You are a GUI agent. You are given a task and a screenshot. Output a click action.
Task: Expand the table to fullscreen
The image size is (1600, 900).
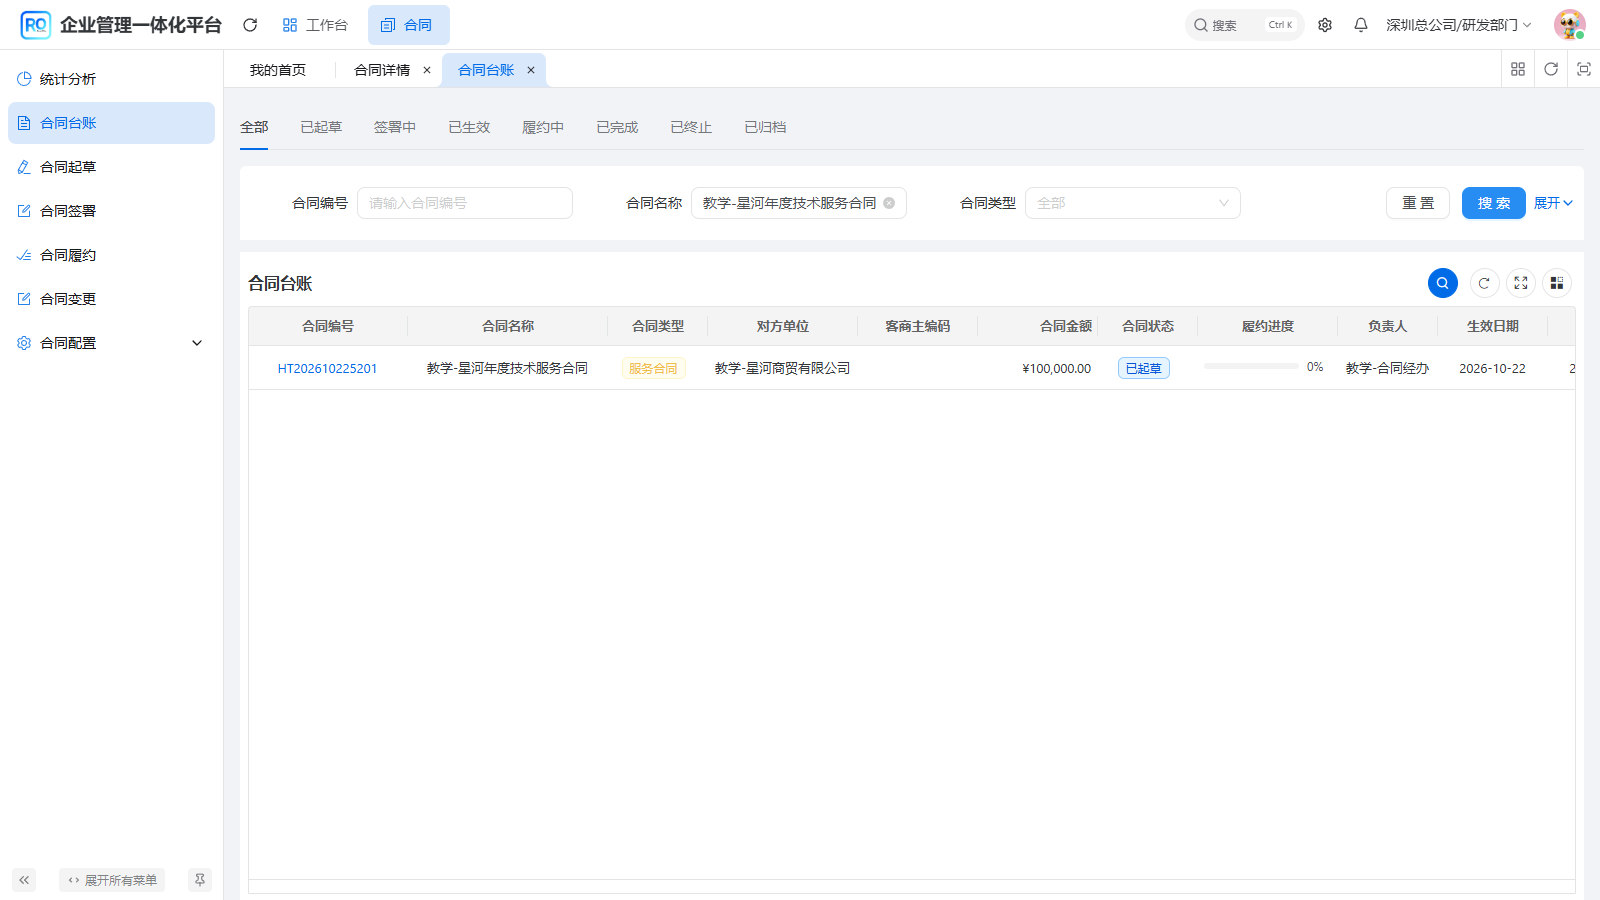[x=1521, y=283]
